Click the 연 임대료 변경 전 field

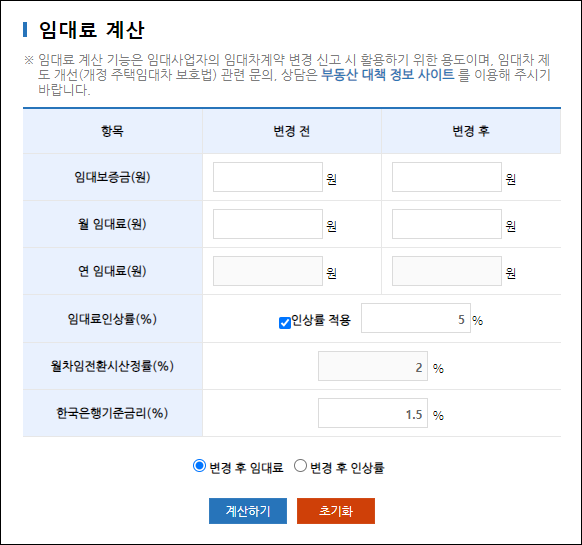pyautogui.click(x=268, y=271)
